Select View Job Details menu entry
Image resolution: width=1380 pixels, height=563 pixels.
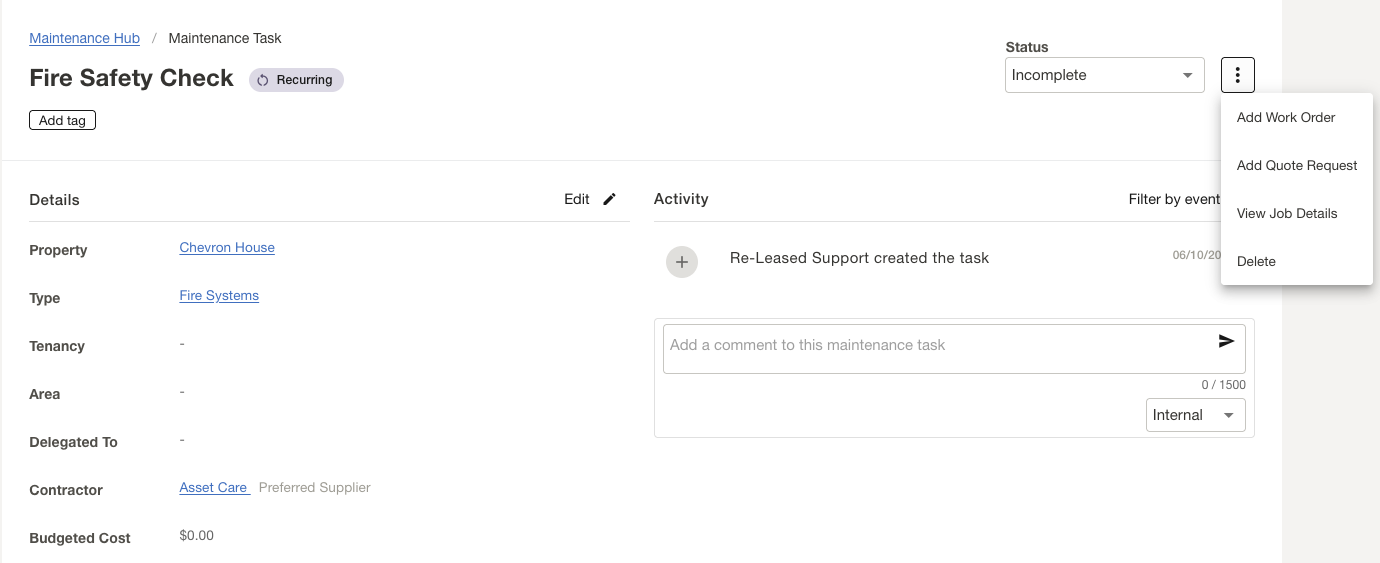point(1287,213)
